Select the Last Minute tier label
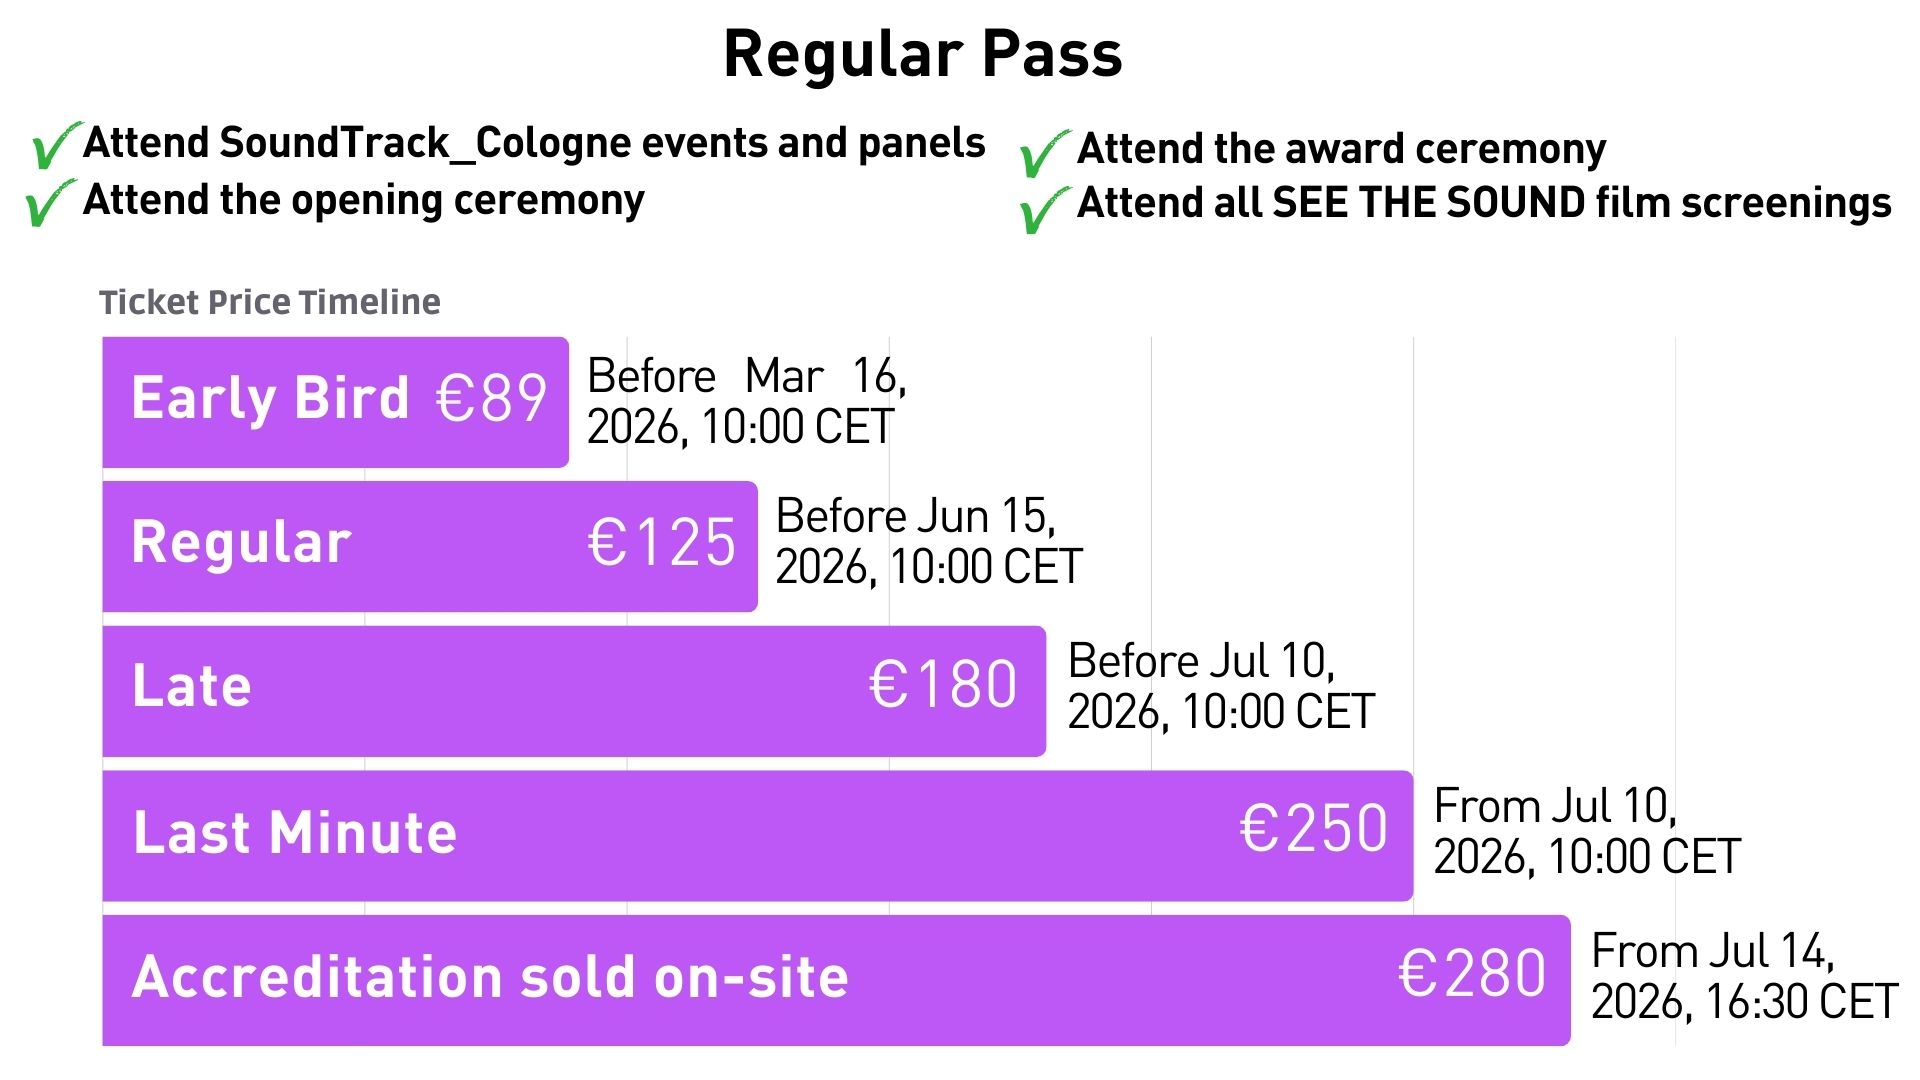This screenshot has width=1920, height=1080. pyautogui.click(x=295, y=833)
